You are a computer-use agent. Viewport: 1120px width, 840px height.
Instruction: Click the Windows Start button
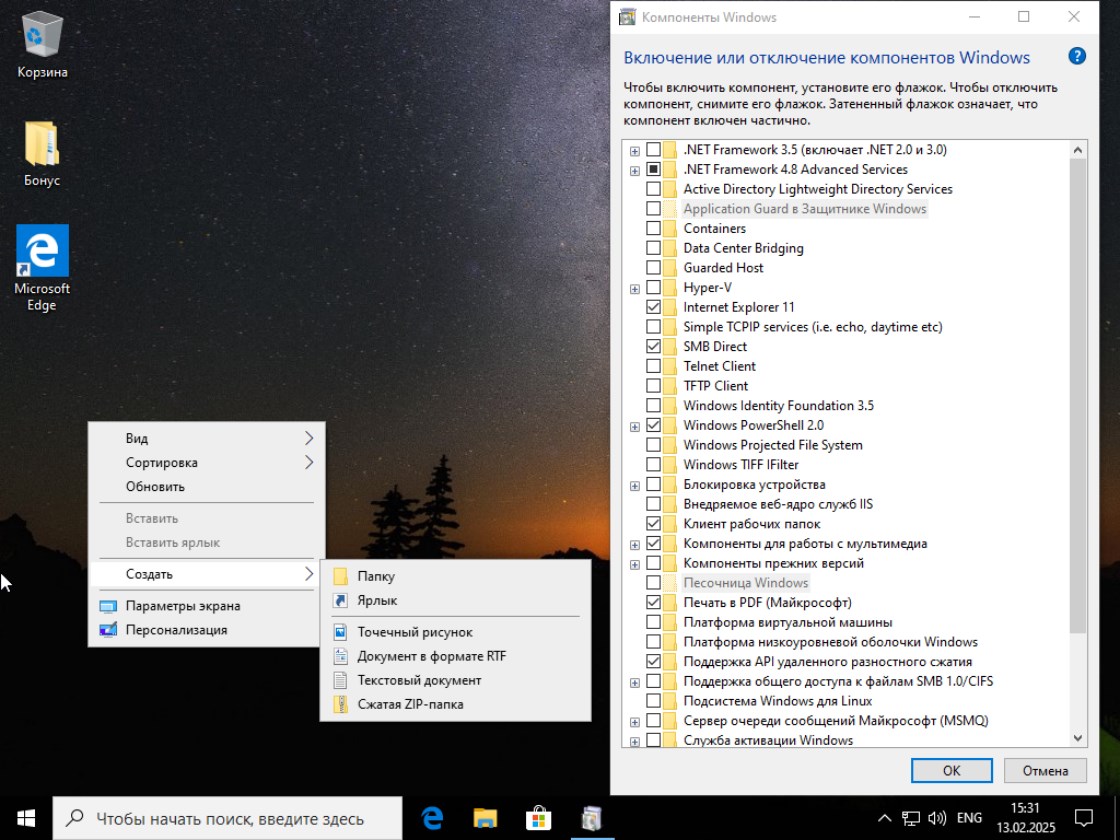pos(25,818)
